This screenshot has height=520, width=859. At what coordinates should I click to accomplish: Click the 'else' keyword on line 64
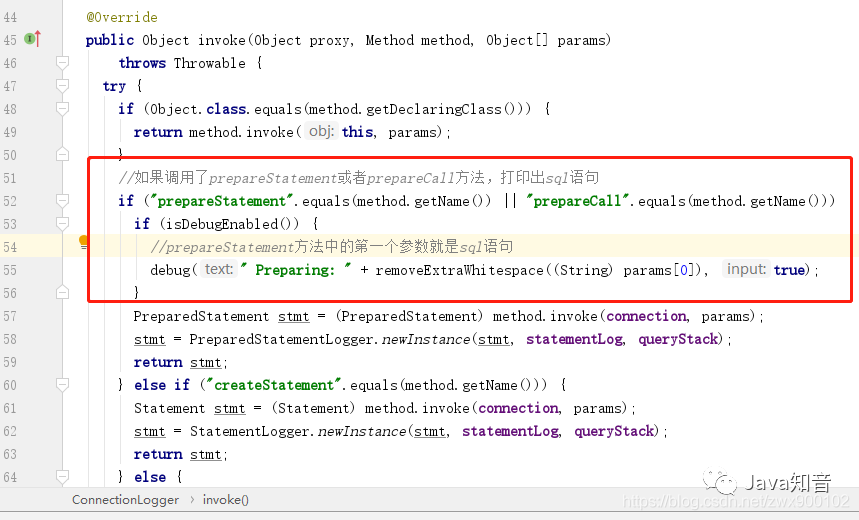150,477
